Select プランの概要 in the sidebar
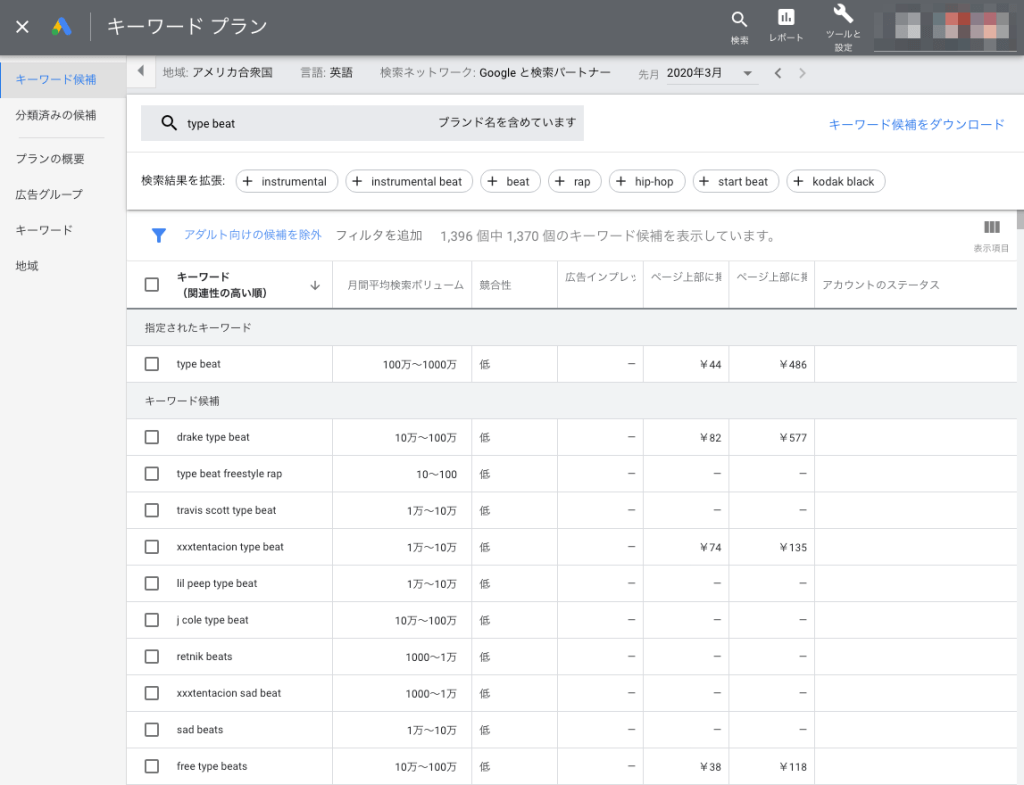The height and width of the screenshot is (785, 1024). point(50,158)
